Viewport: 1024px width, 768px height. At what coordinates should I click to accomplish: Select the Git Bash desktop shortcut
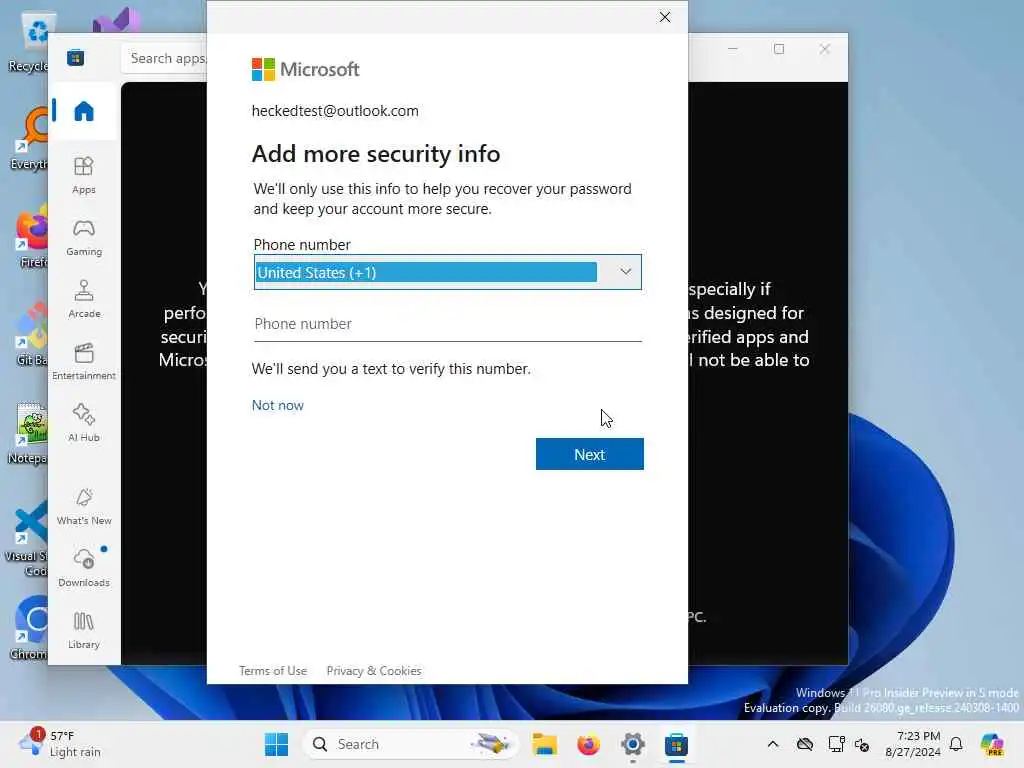click(31, 334)
